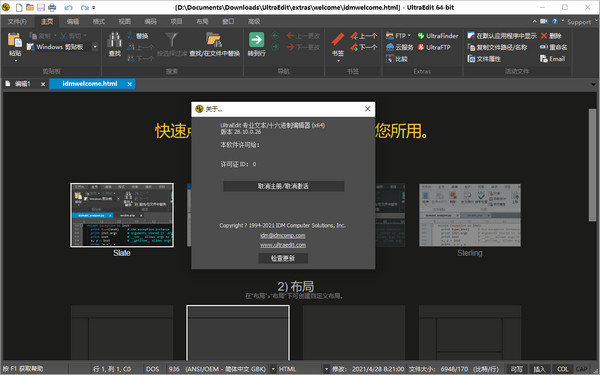Click the 粘贴 (Paste) clipboard icon
This screenshot has height=375, width=600.
[x=15, y=41]
